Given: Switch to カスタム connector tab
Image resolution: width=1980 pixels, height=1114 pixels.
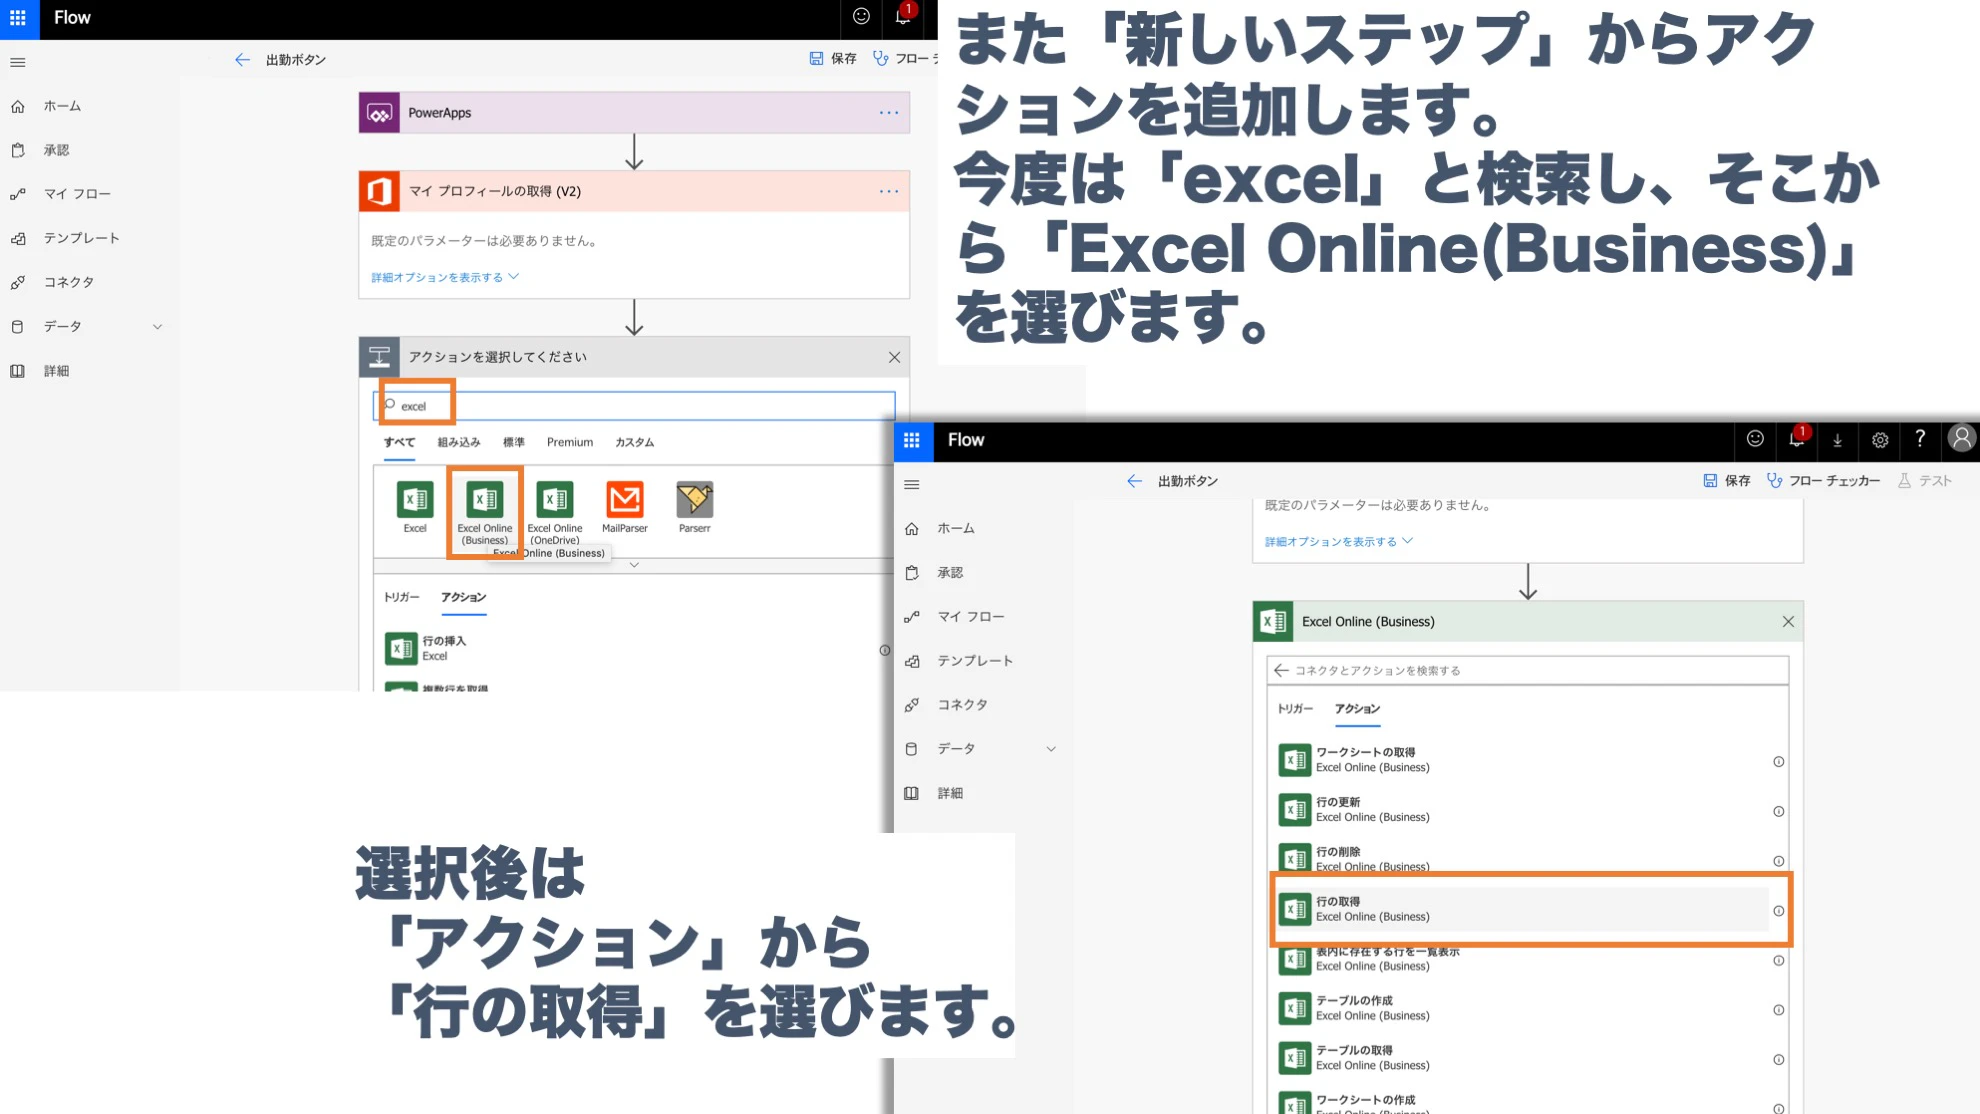Looking at the screenshot, I should coord(634,442).
